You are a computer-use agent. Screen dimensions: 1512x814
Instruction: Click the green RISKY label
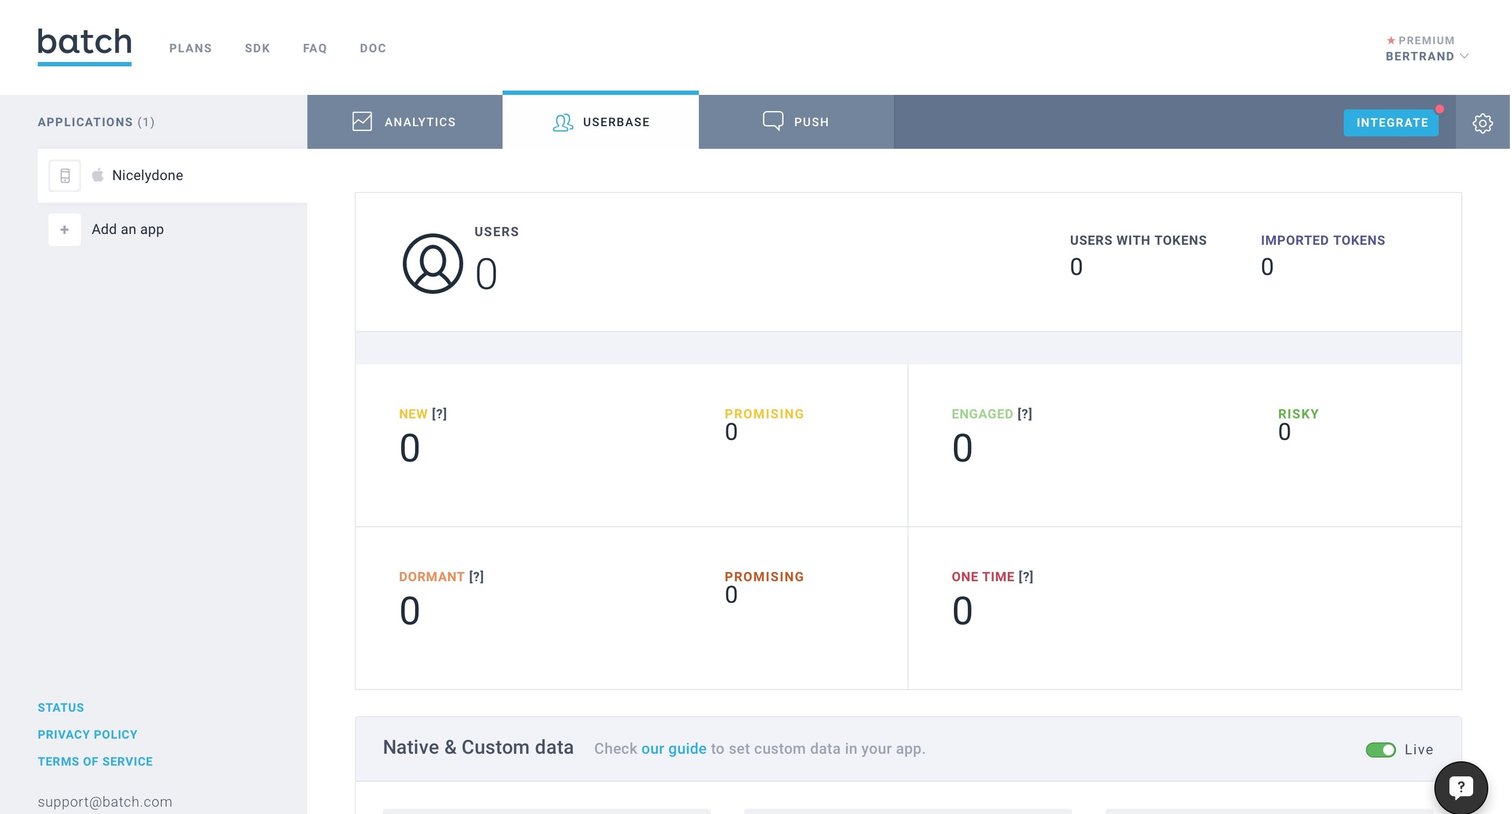coord(1298,414)
